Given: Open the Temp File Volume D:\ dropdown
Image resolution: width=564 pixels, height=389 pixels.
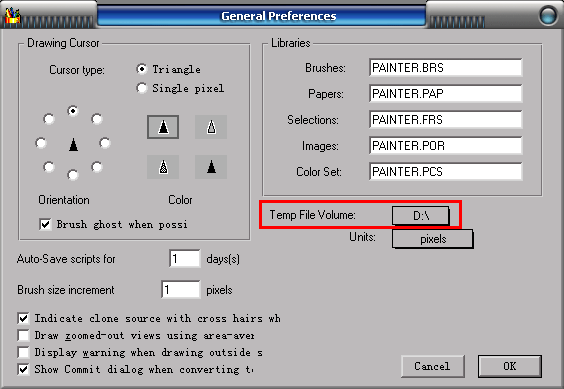Looking at the screenshot, I should pyautogui.click(x=420, y=216).
